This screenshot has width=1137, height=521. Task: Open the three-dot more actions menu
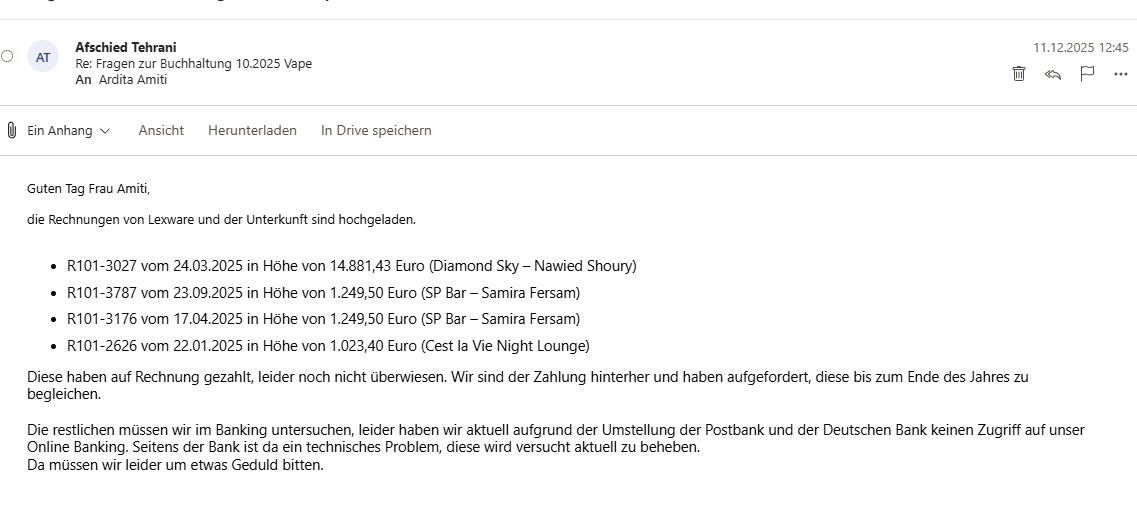point(1120,74)
